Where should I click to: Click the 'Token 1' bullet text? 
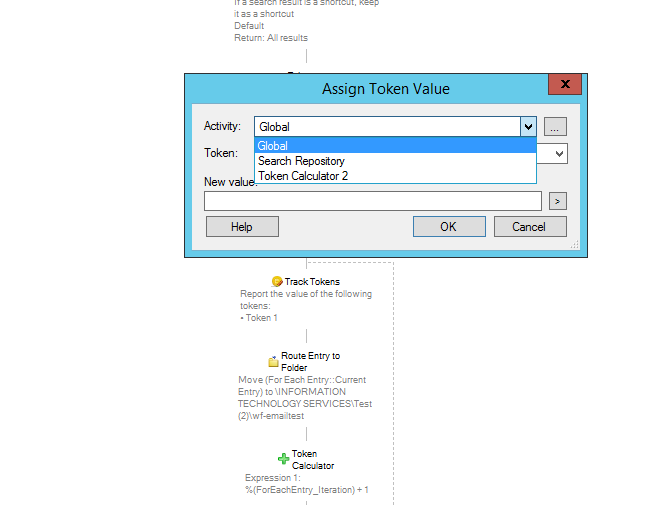[259, 318]
